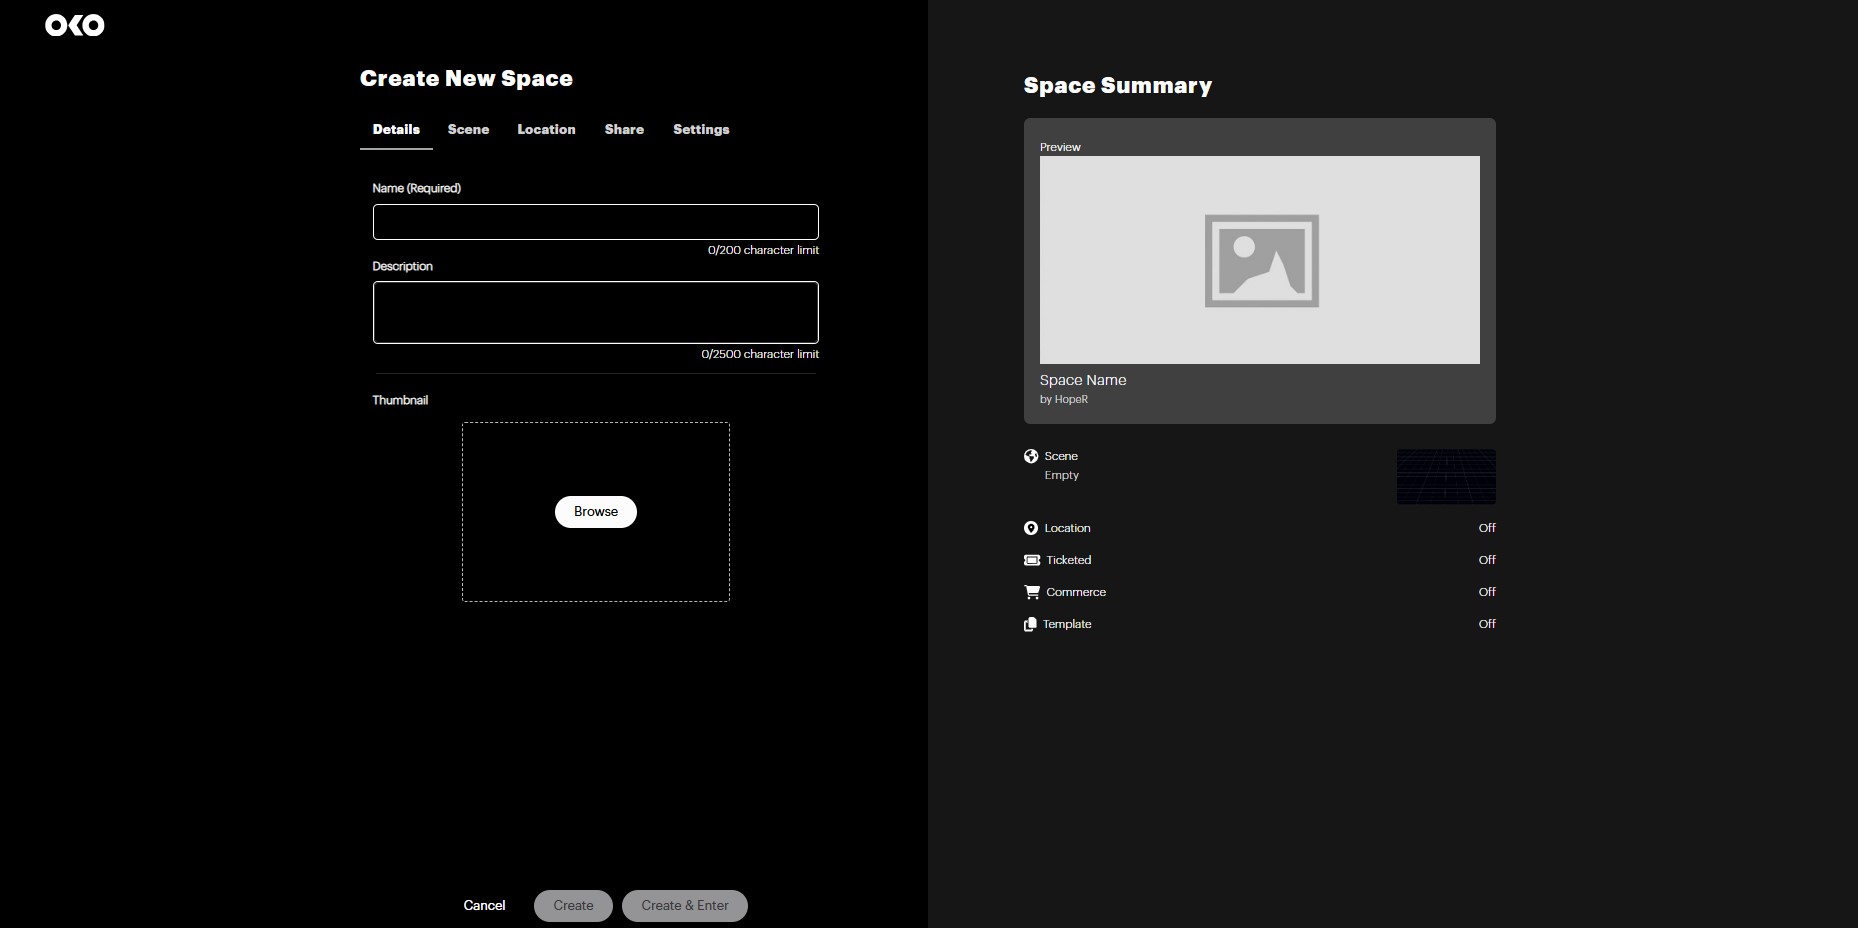Viewport: 1858px width, 928px height.
Task: Focus the Name (Required) input field
Action: point(595,222)
